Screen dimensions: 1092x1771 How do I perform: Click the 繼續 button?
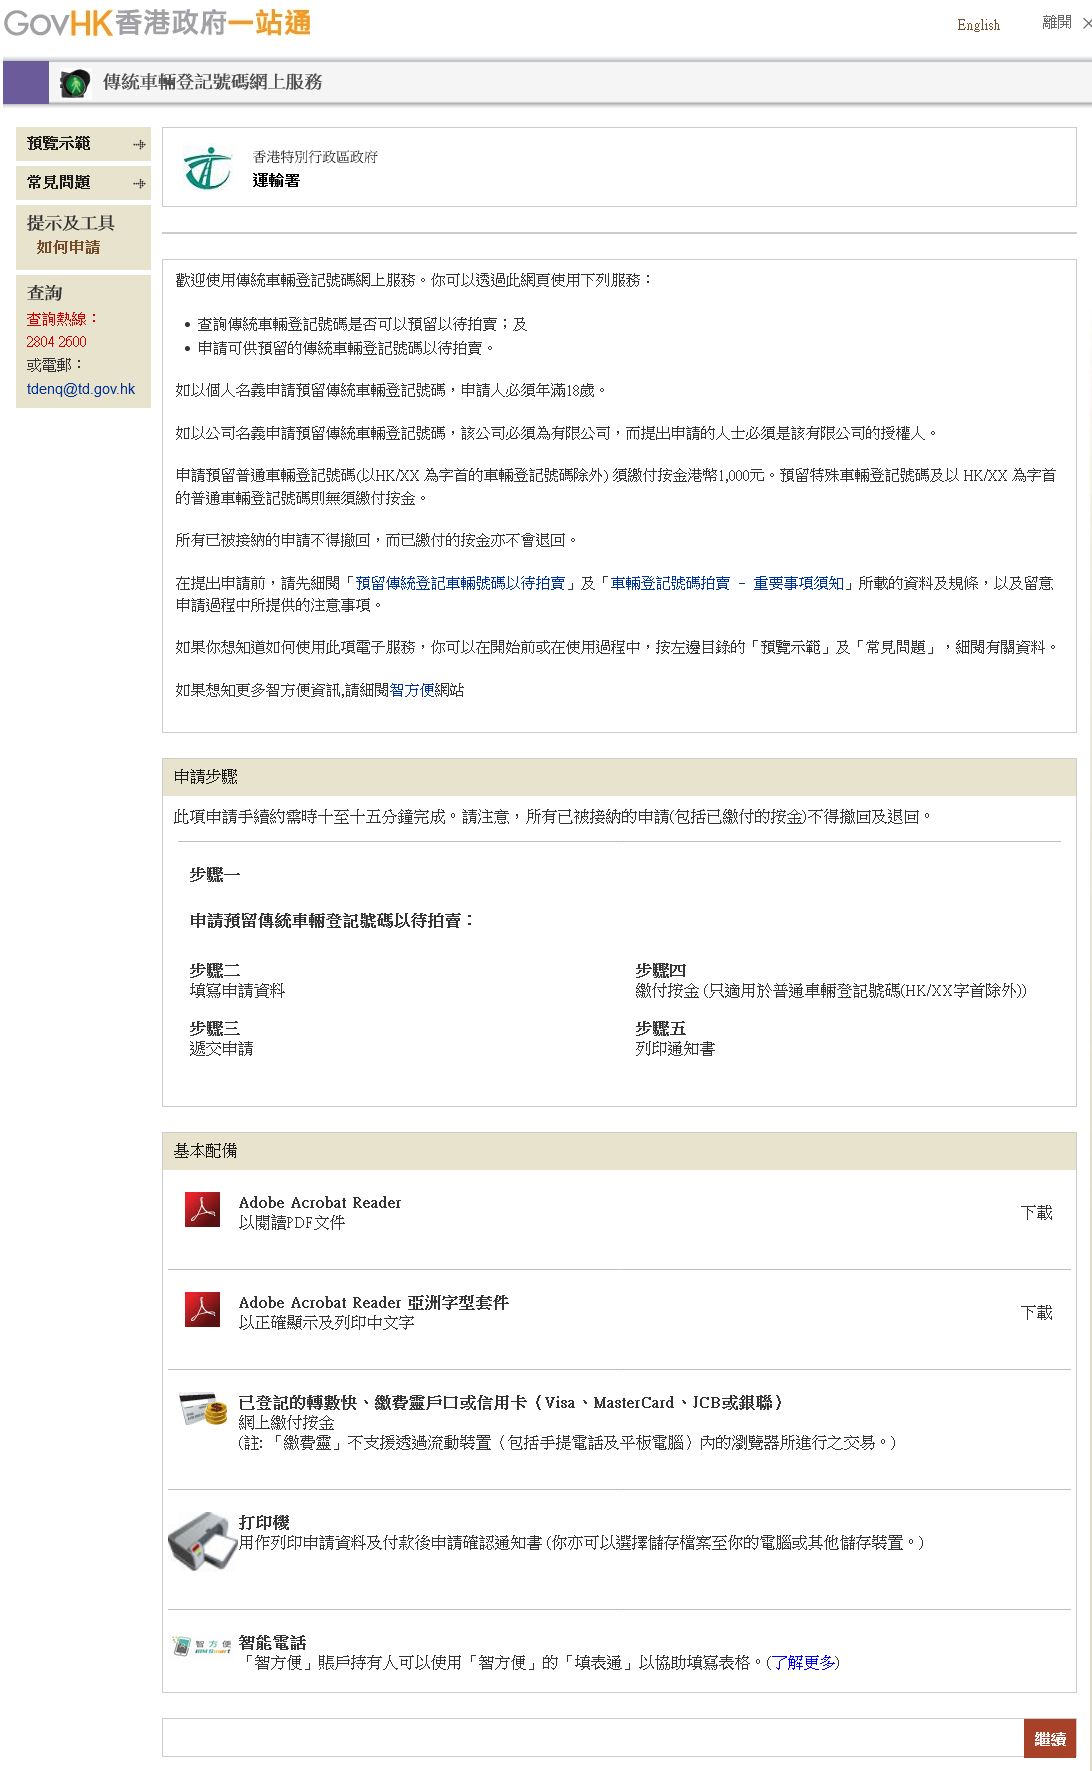click(x=1050, y=1739)
